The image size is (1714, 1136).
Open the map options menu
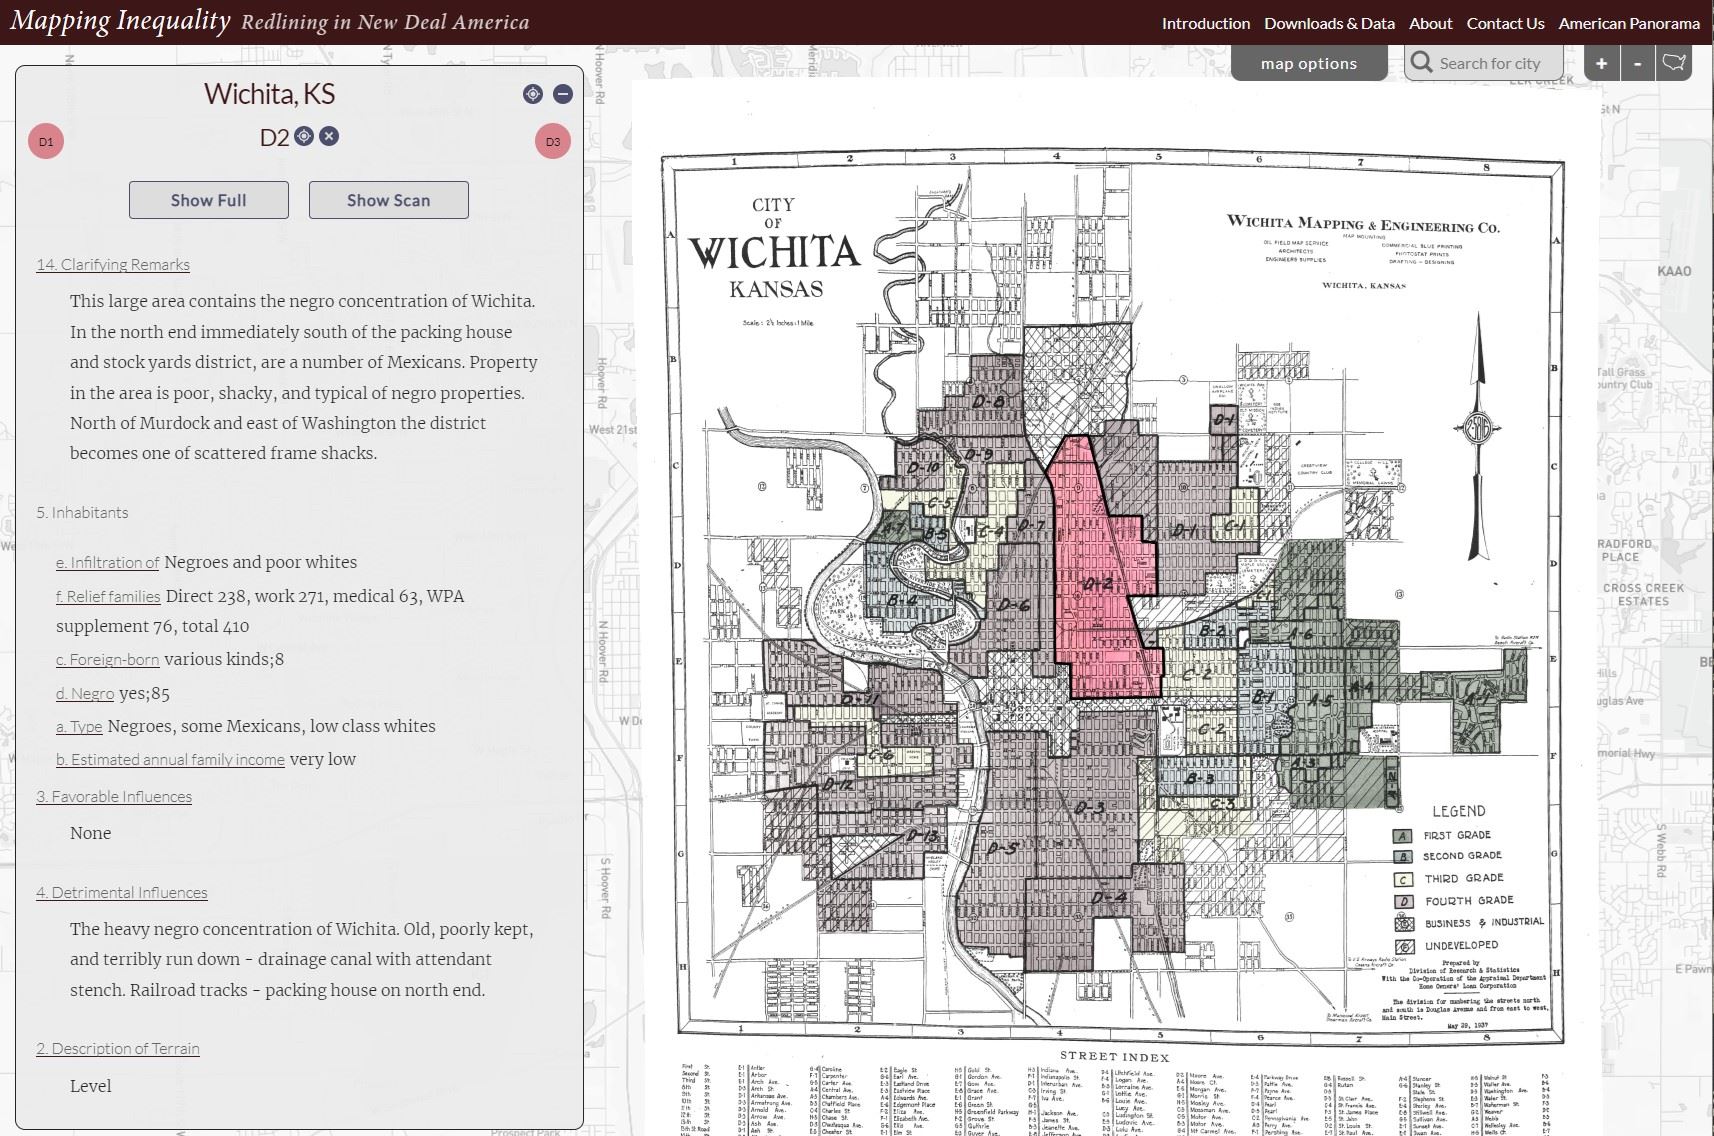pos(1309,63)
